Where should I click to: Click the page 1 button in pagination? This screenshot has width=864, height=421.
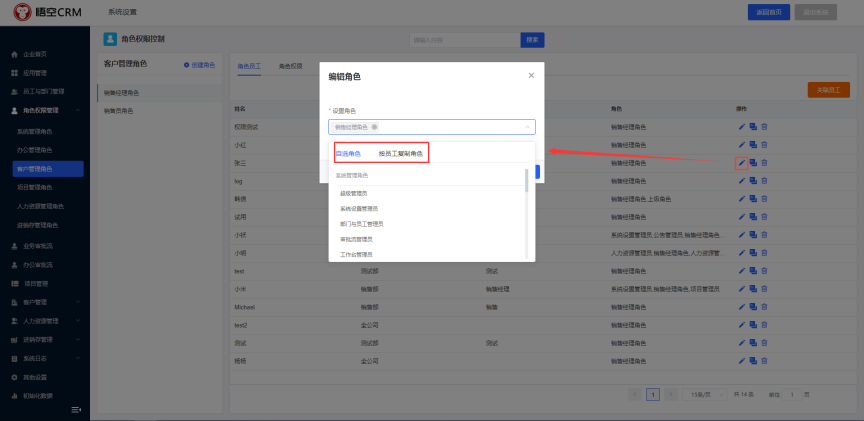[653, 395]
